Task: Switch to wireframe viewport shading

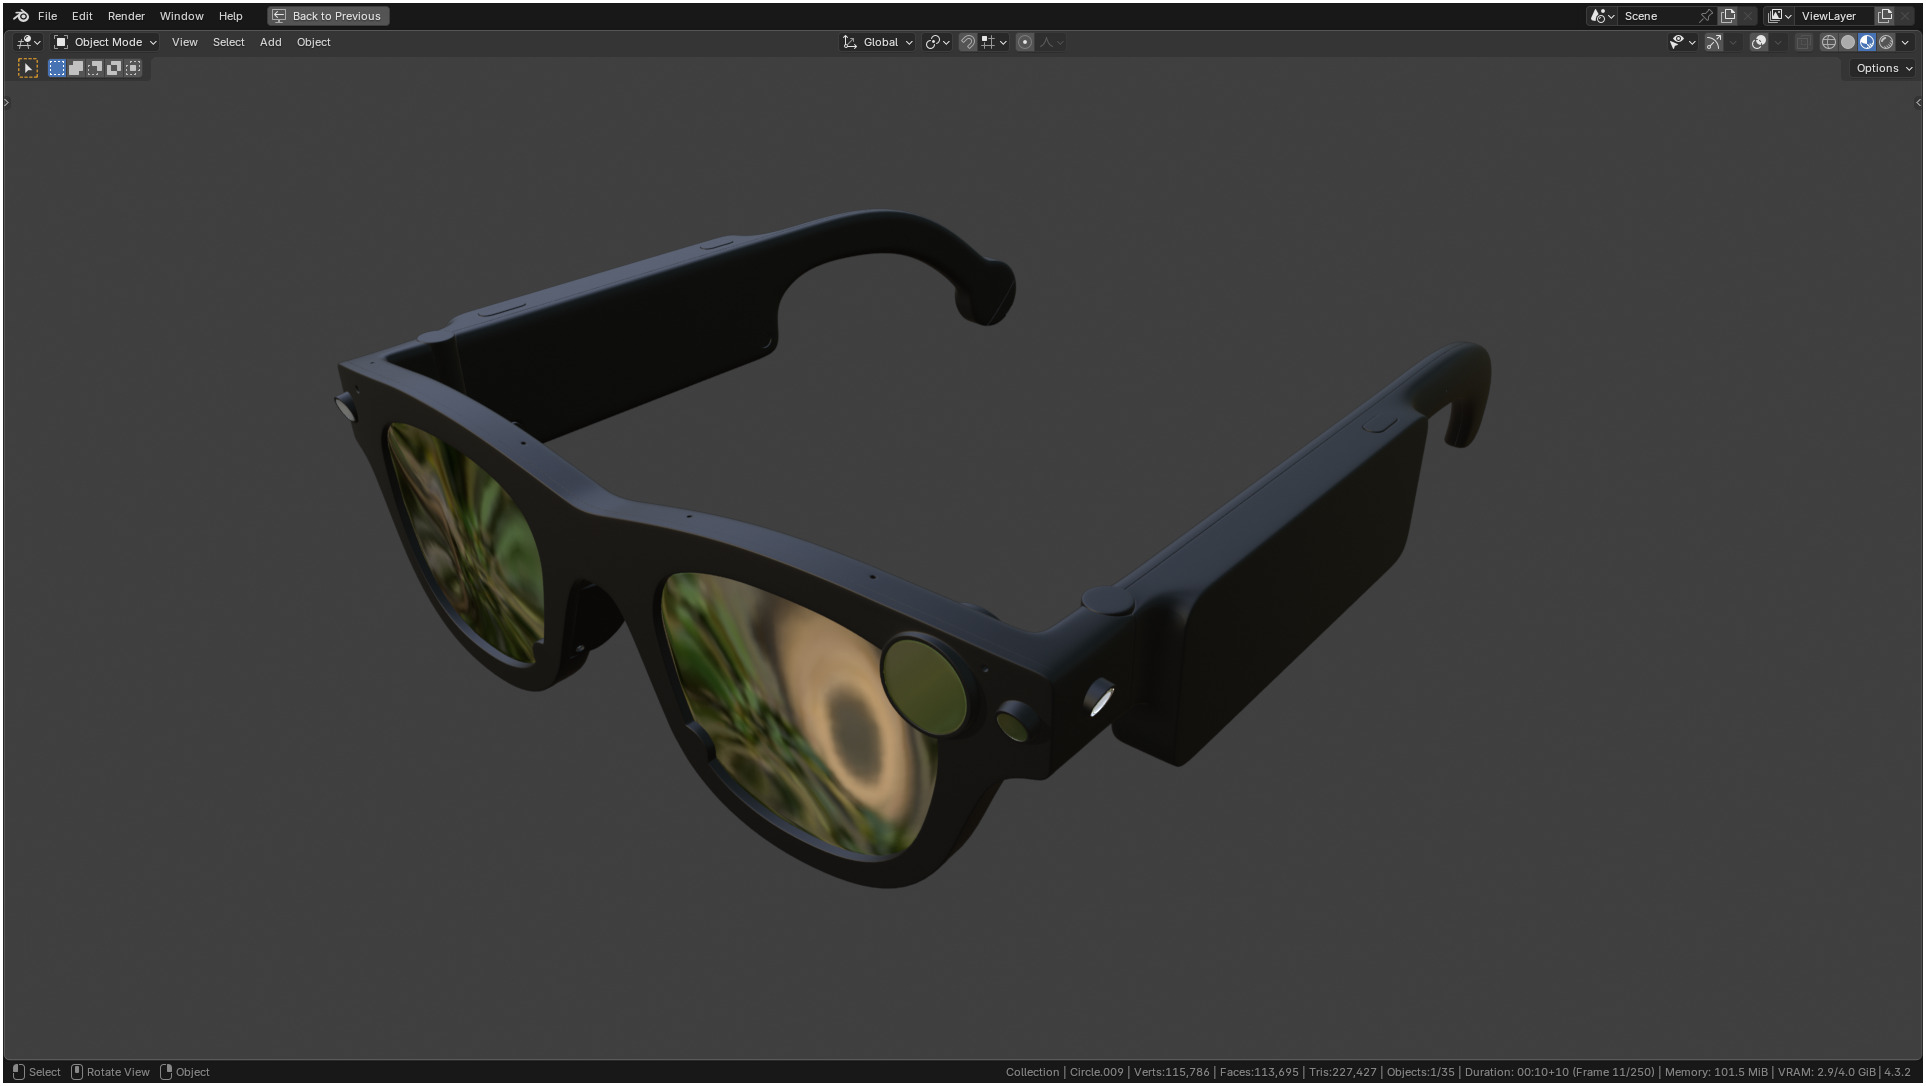Action: (x=1829, y=42)
